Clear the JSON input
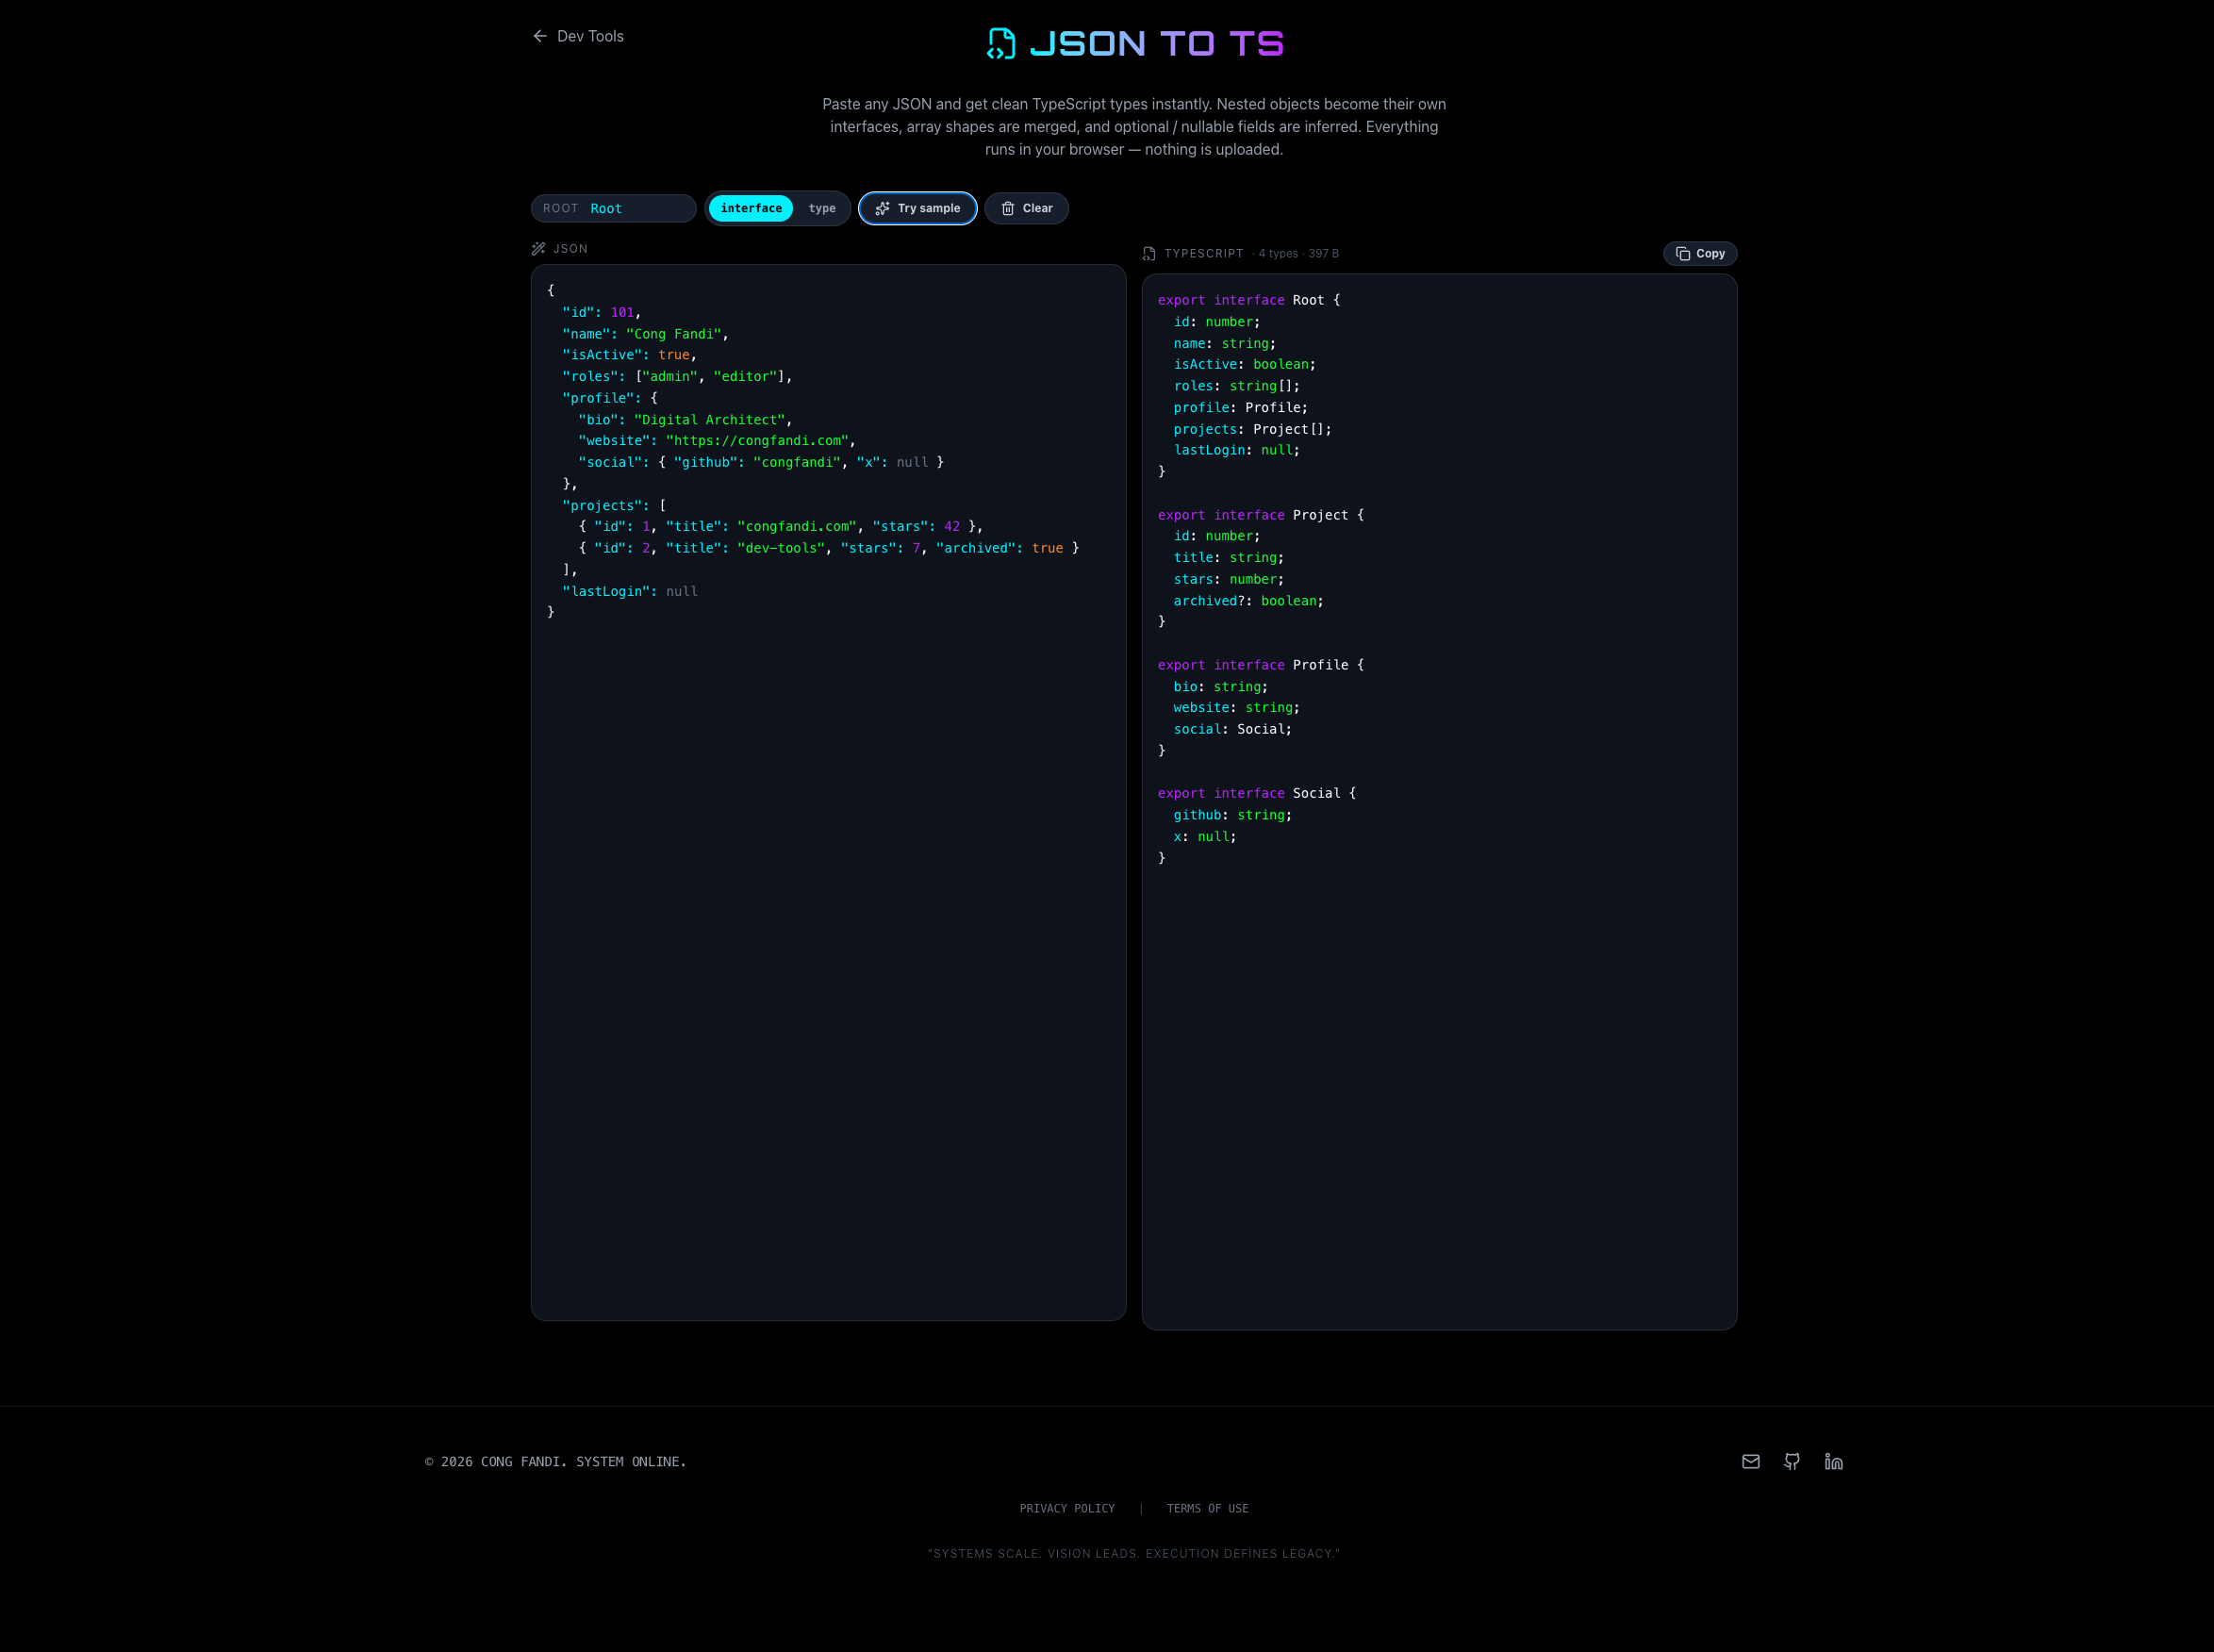 click(1026, 208)
